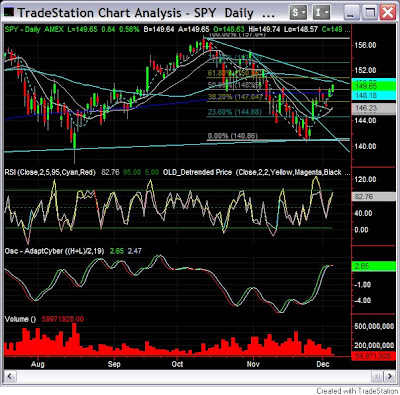Click the Osc - AdaptCyber indicator label

[x=54, y=251]
